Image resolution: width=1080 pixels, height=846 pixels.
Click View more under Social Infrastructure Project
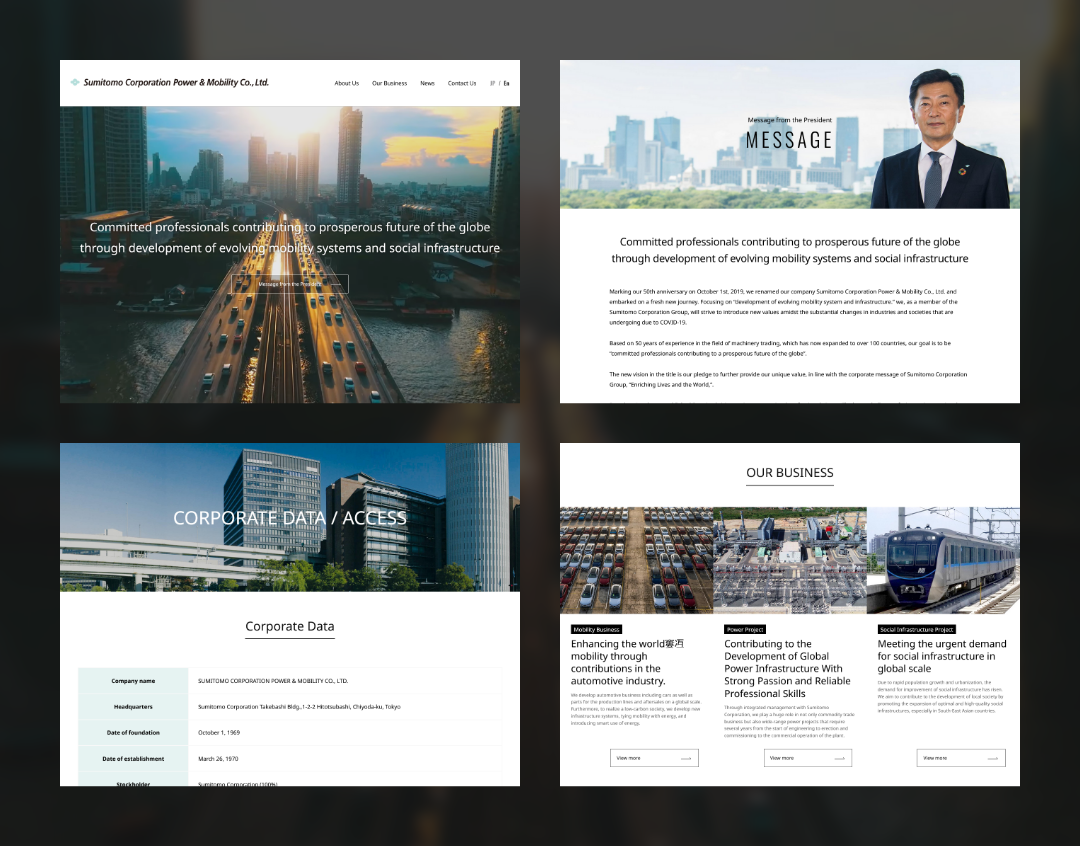point(960,758)
